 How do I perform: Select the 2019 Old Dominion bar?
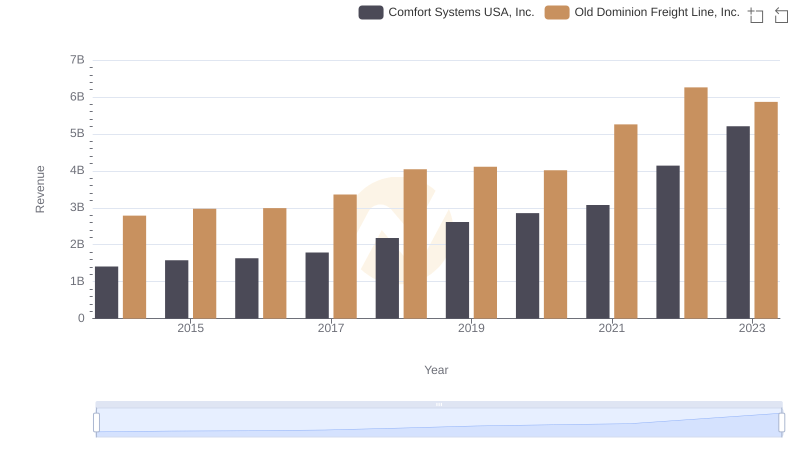click(485, 243)
